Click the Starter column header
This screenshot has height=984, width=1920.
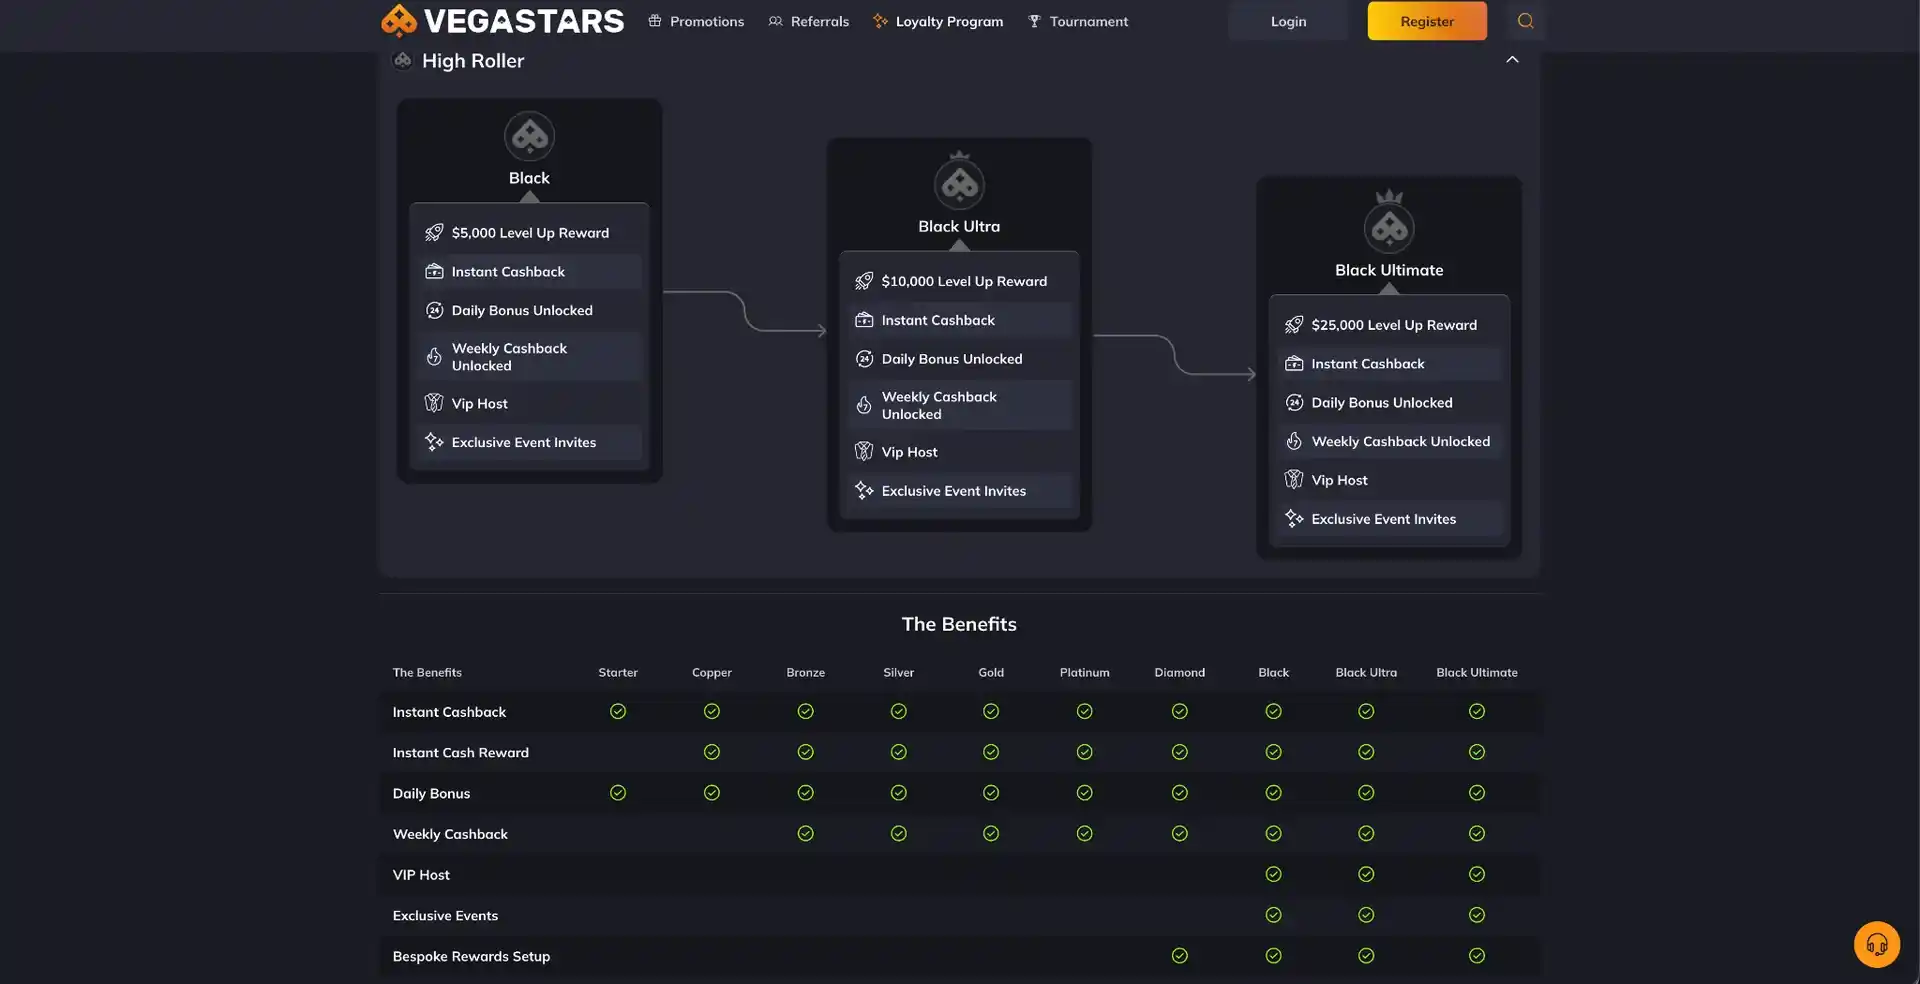[618, 673]
